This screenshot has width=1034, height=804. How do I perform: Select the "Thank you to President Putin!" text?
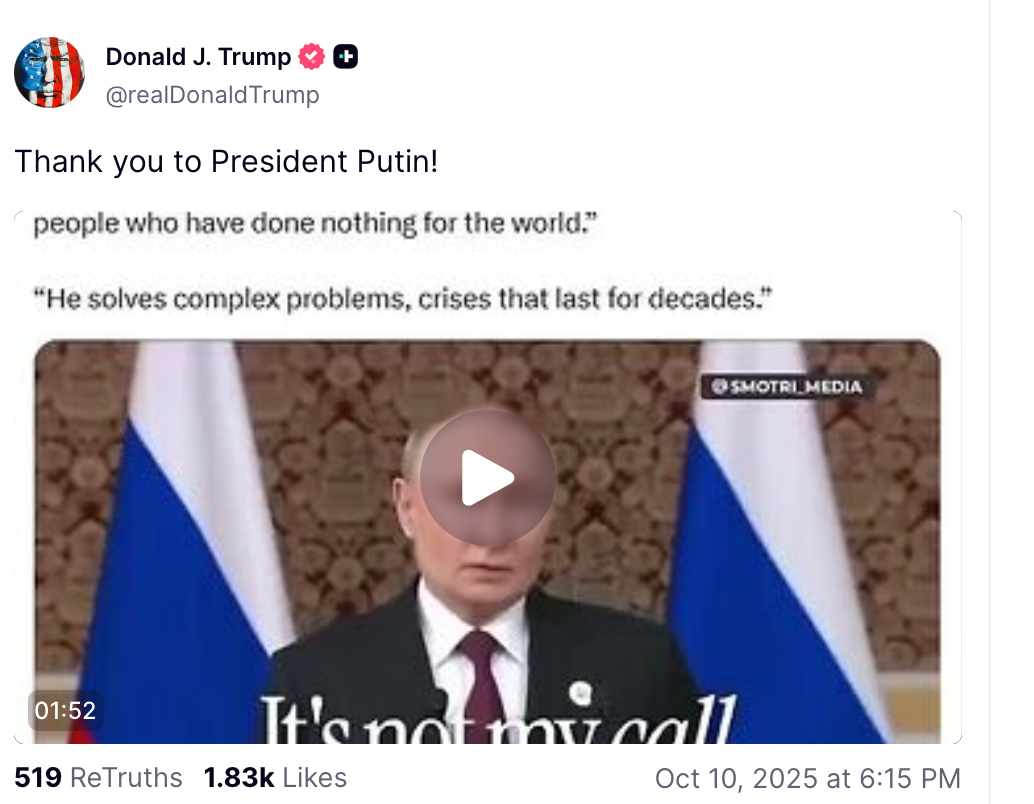[226, 162]
